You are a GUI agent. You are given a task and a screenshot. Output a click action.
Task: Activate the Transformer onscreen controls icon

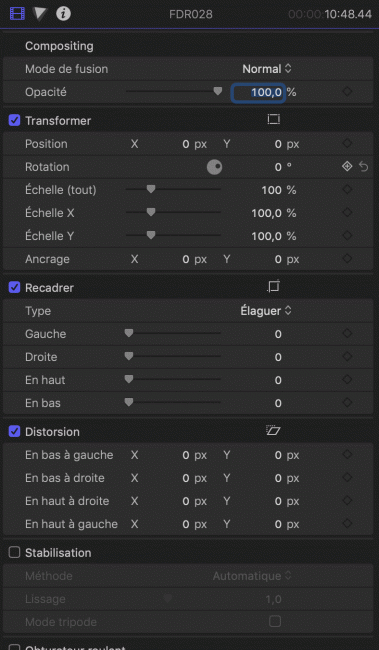click(x=273, y=120)
